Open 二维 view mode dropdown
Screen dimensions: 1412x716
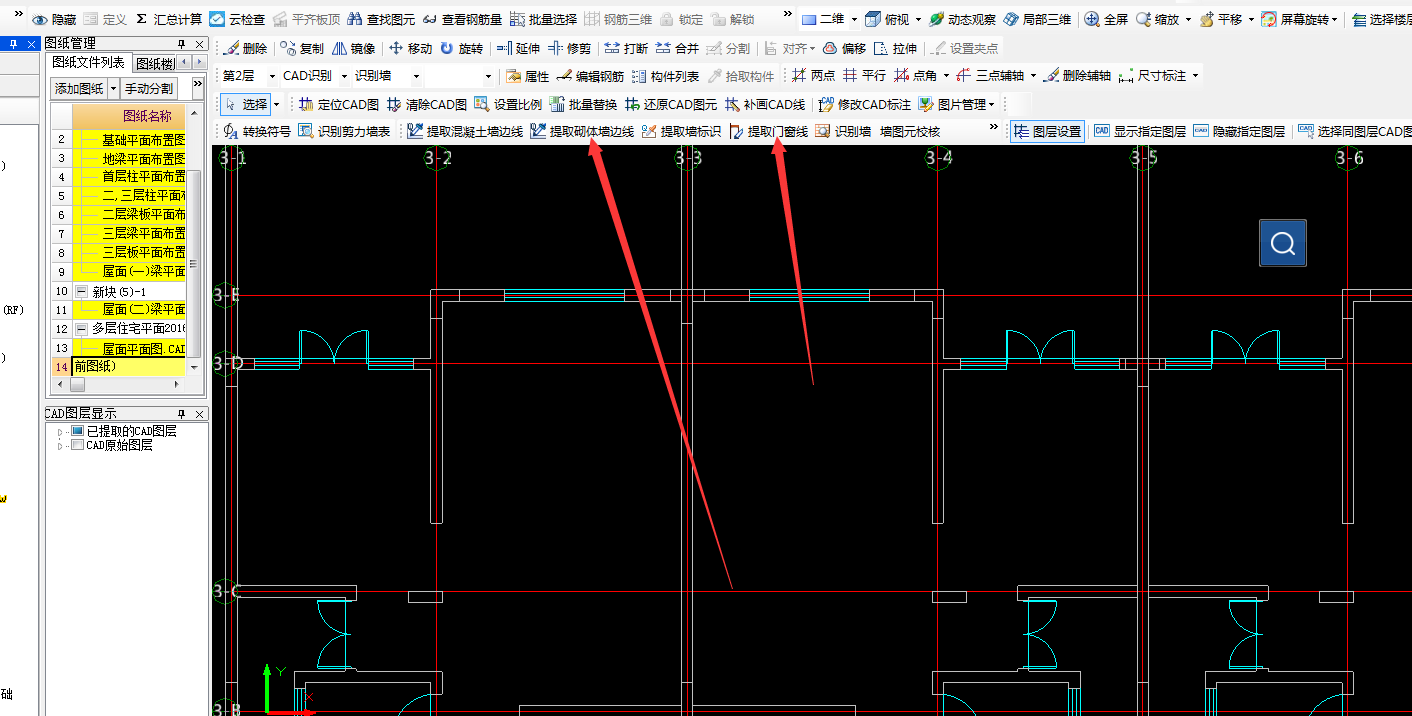point(854,19)
